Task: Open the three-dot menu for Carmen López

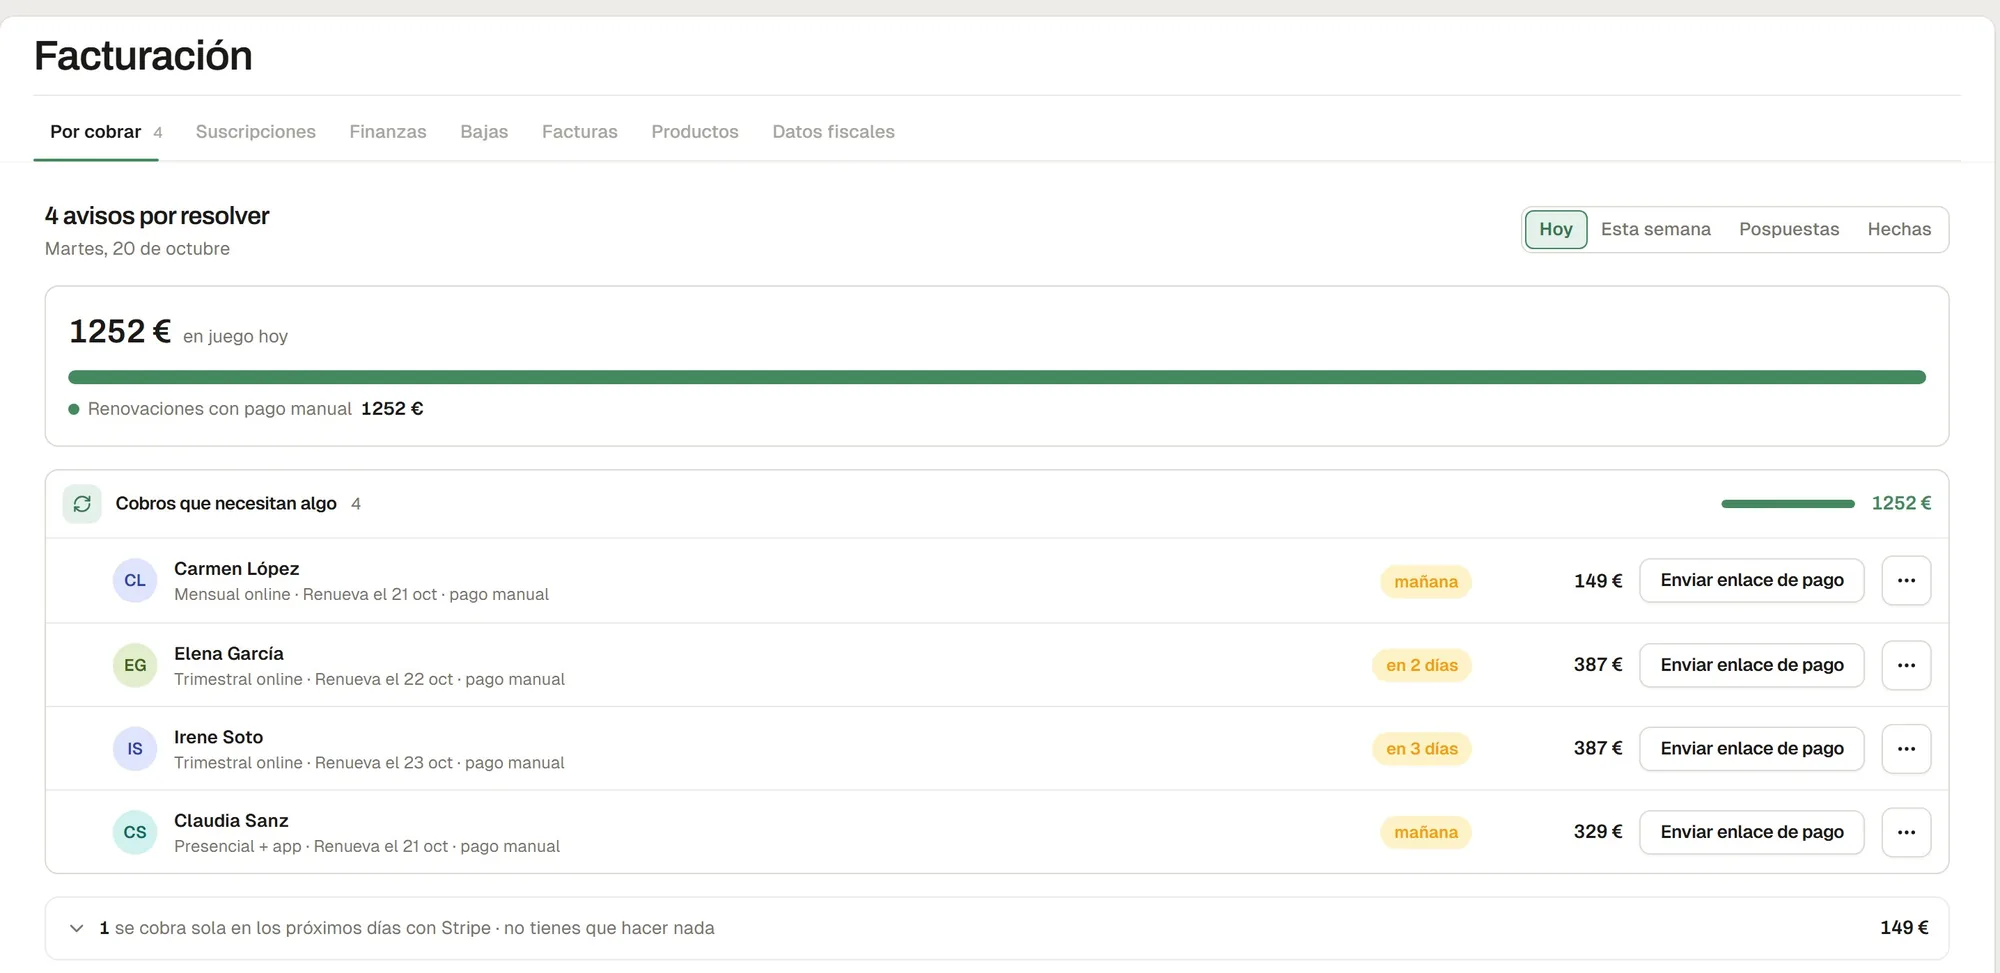Action: (x=1906, y=581)
